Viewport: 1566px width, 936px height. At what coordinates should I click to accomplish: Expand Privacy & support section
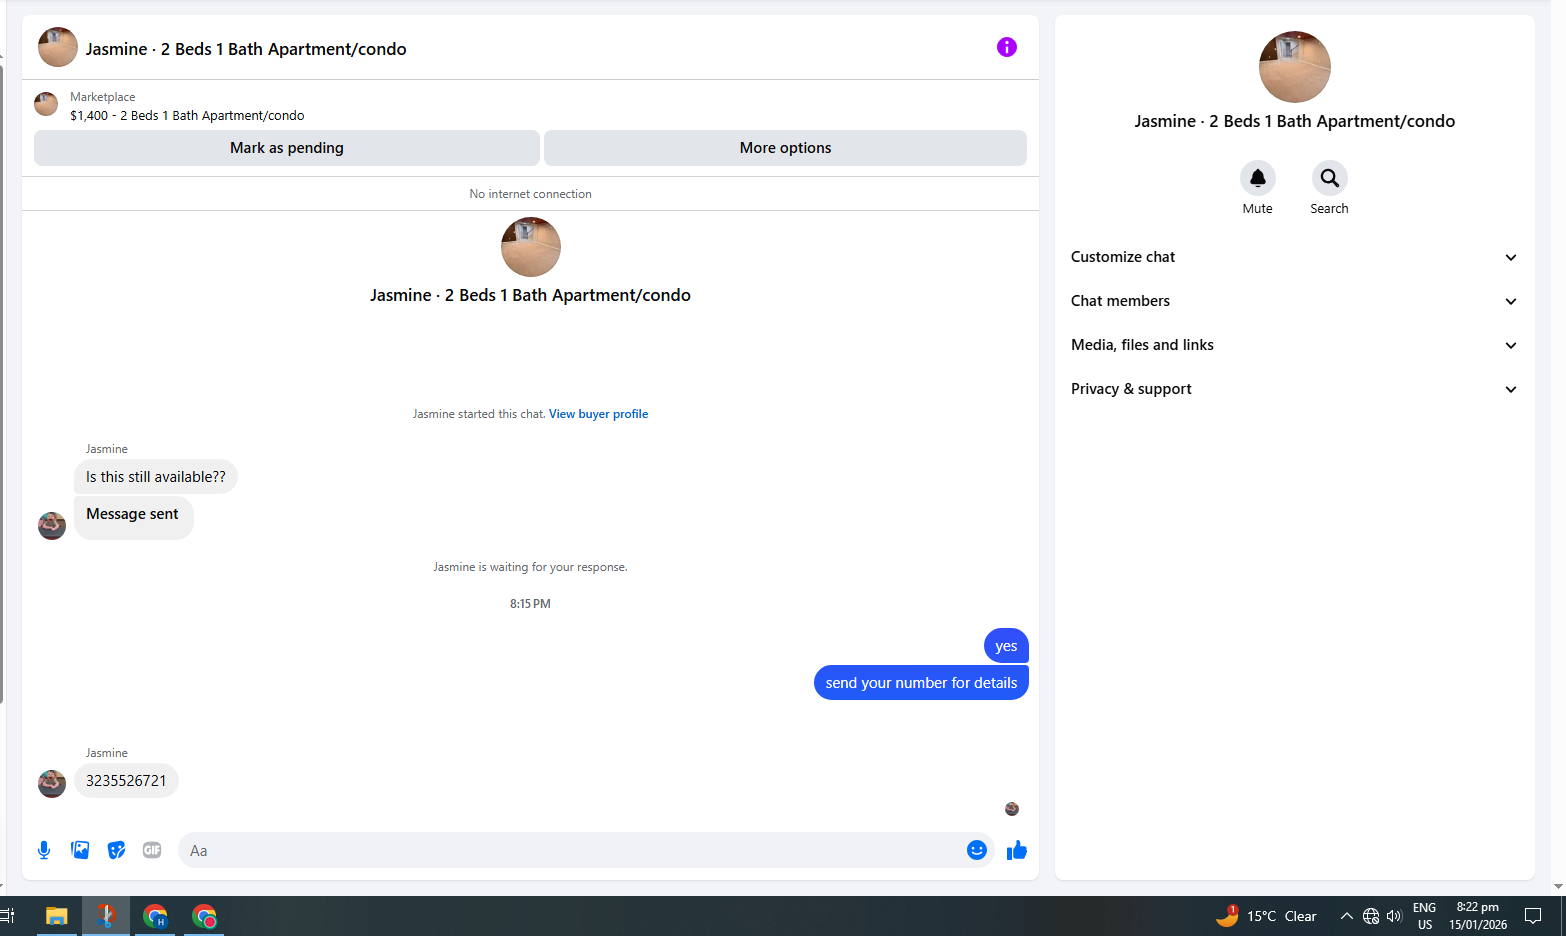1294,389
